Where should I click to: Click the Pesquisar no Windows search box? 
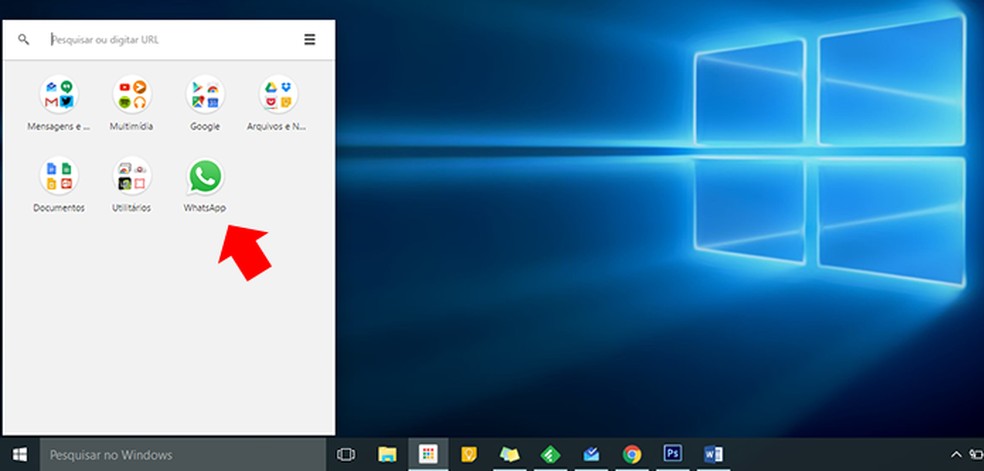point(183,455)
